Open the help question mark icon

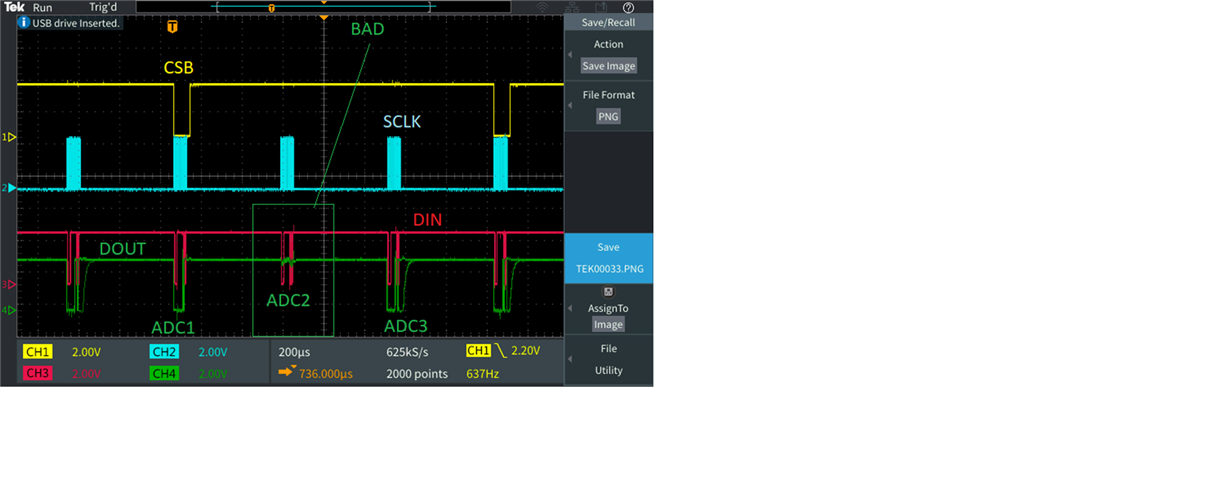click(627, 7)
